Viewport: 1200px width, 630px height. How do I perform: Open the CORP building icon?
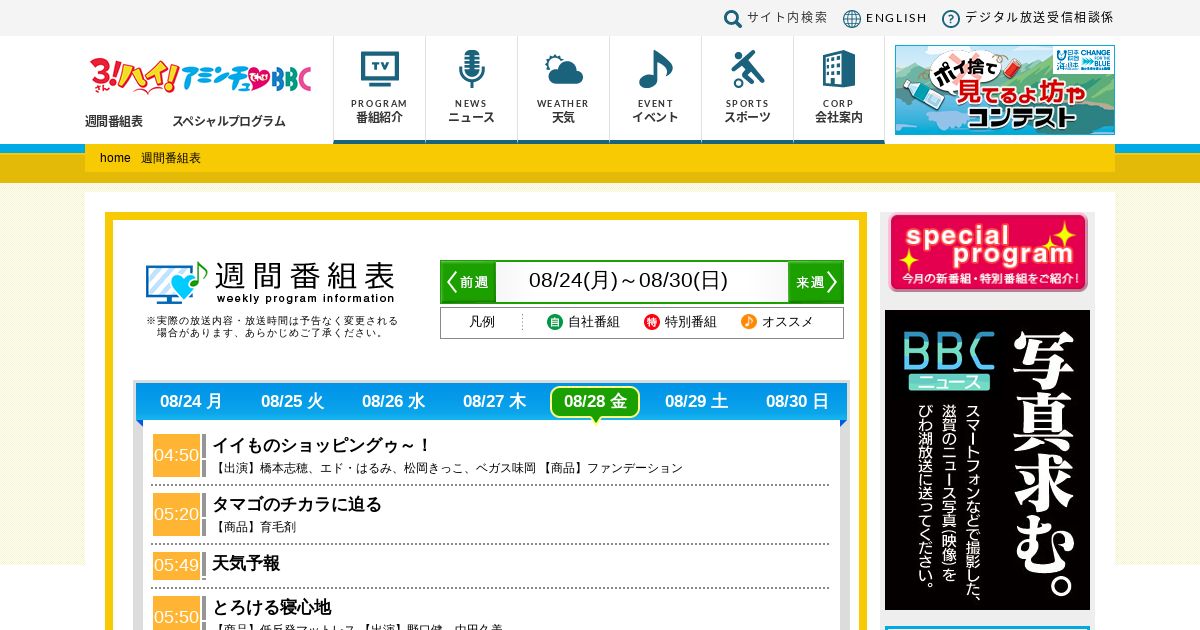[x=839, y=69]
